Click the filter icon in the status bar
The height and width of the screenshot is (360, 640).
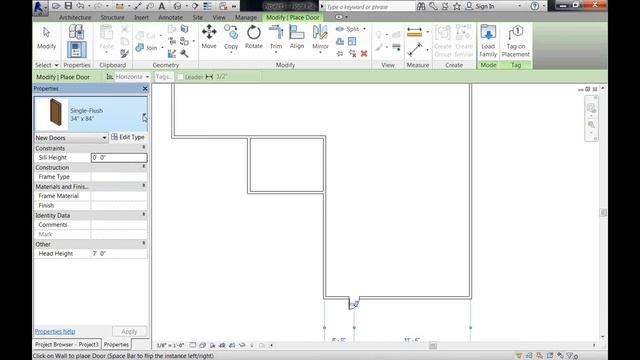click(570, 356)
